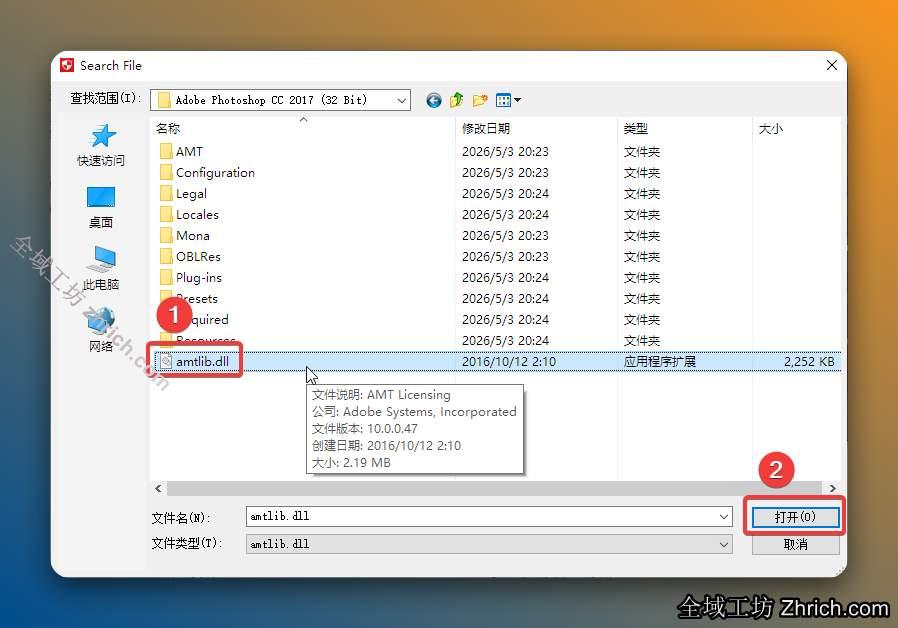Sort by the Name (名称) column header

pyautogui.click(x=168, y=129)
